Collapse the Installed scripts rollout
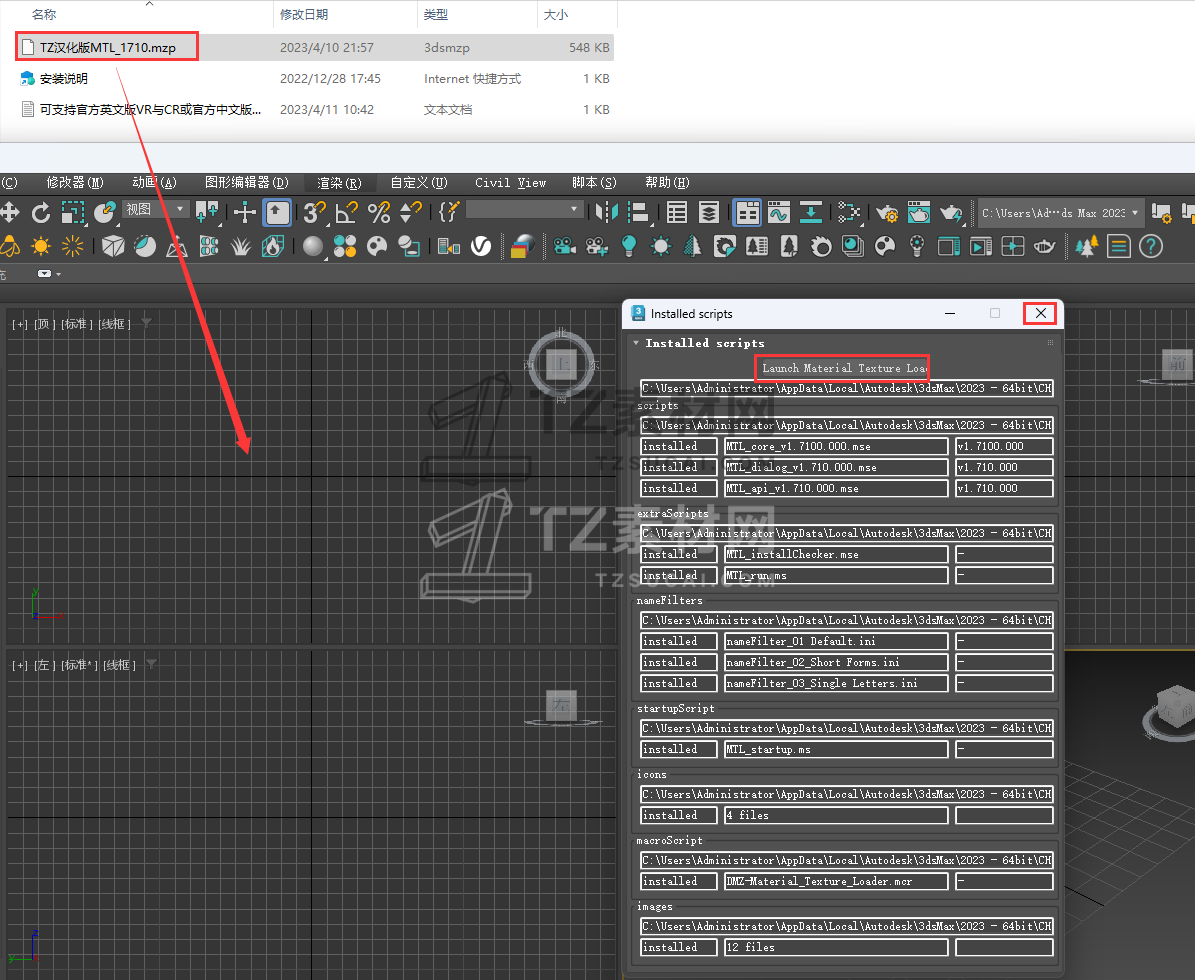 636,343
